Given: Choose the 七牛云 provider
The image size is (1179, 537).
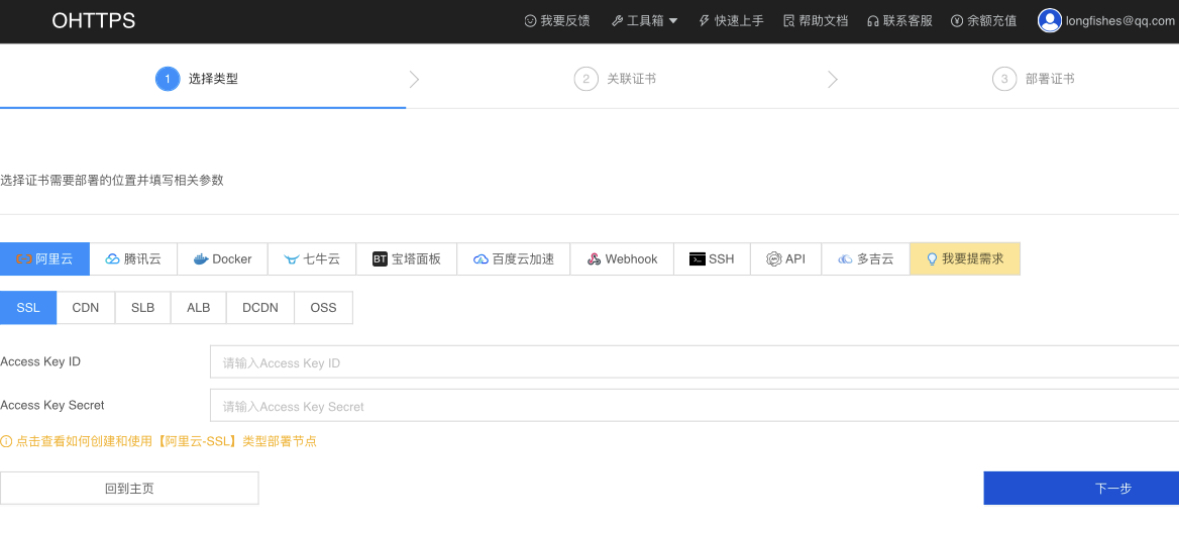Looking at the screenshot, I should [312, 259].
